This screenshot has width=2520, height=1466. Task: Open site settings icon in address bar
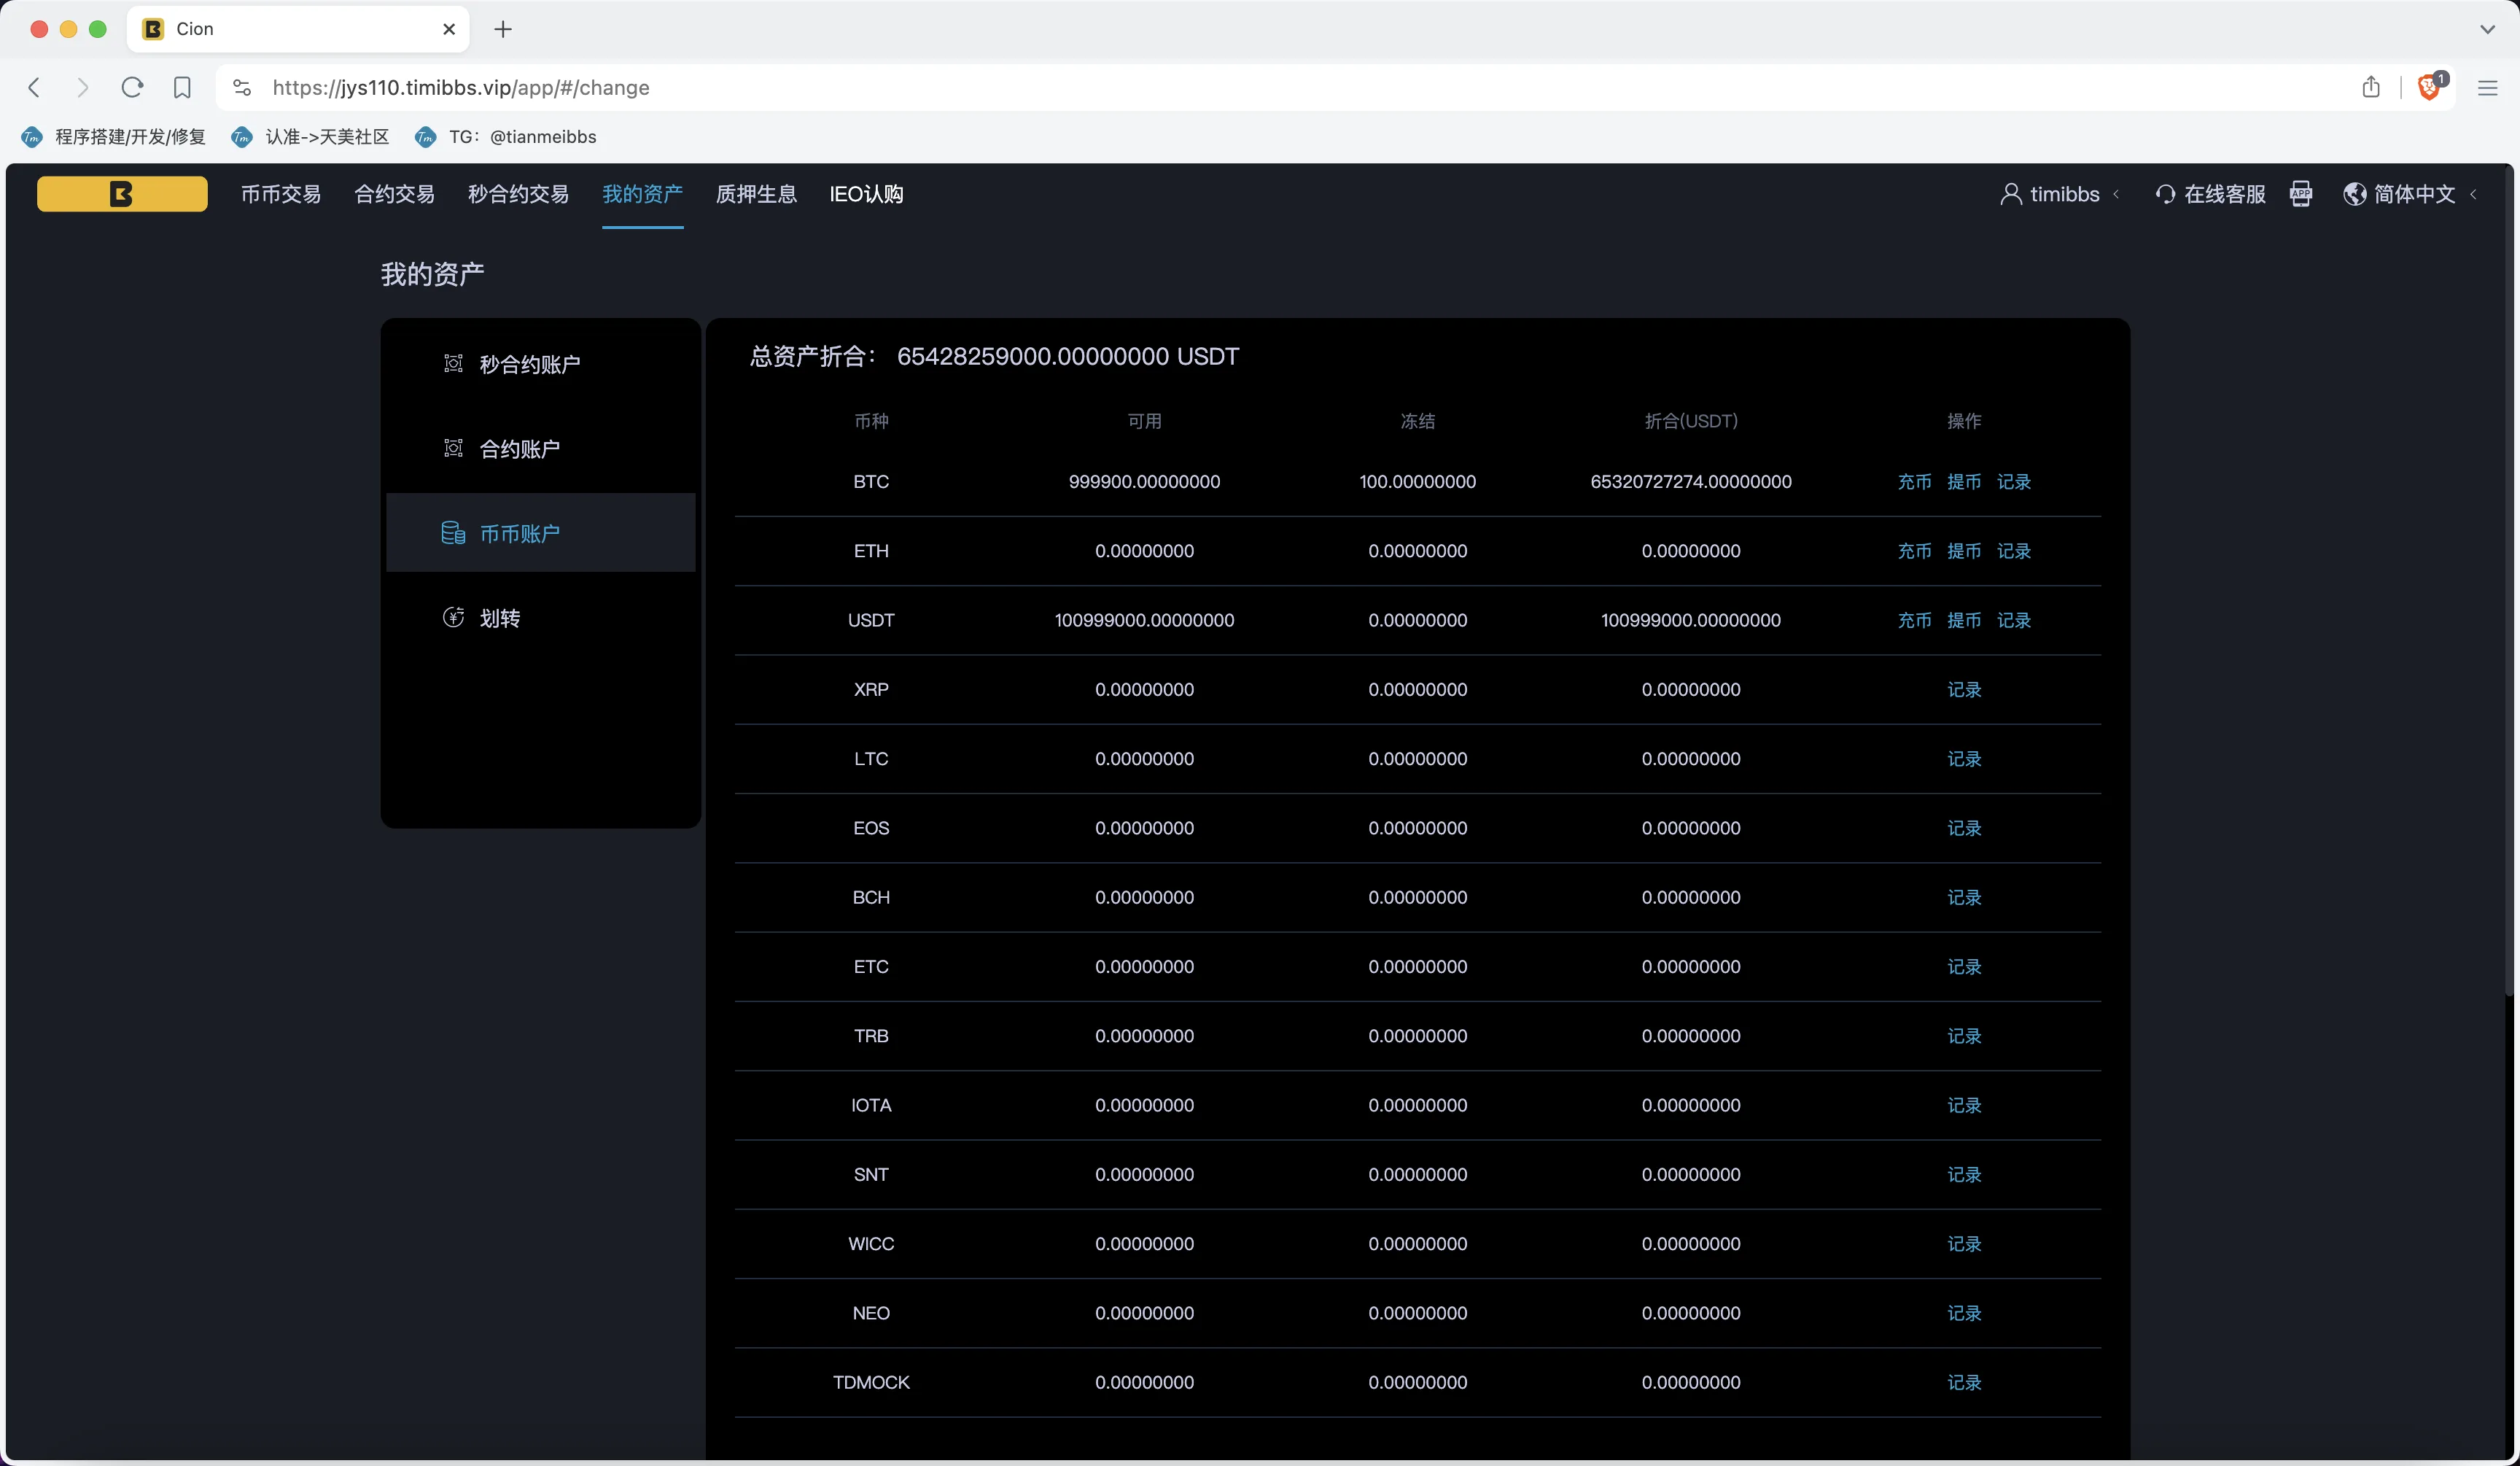pyautogui.click(x=242, y=88)
